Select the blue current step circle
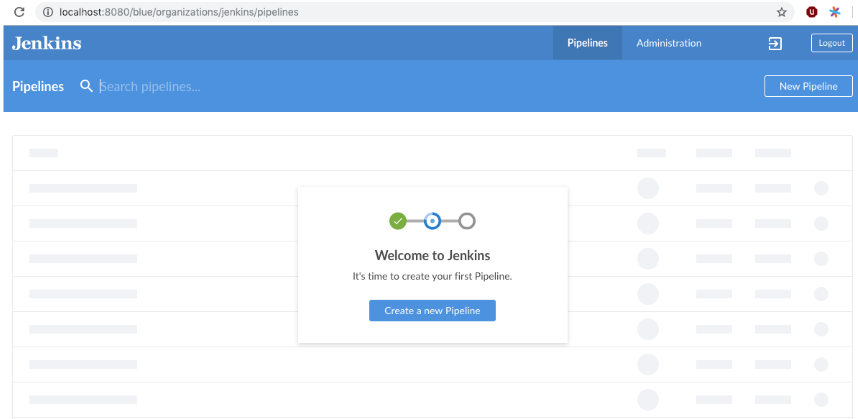 pyautogui.click(x=432, y=221)
